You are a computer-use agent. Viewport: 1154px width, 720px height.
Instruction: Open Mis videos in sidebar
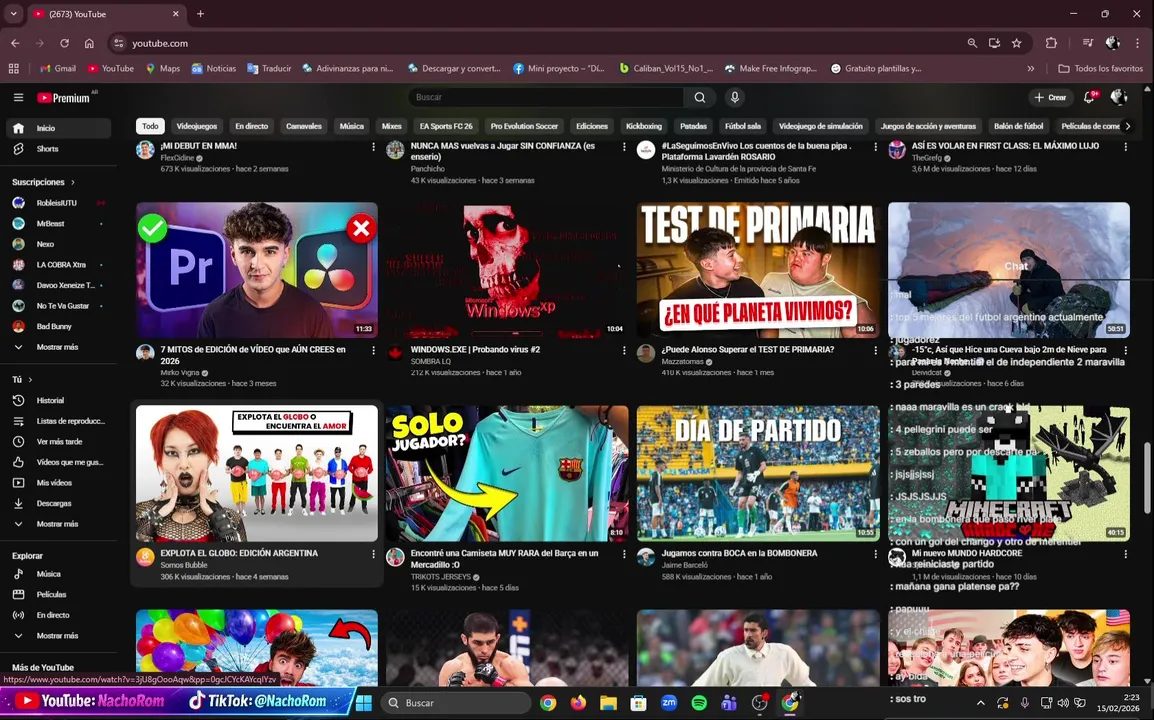click(59, 483)
